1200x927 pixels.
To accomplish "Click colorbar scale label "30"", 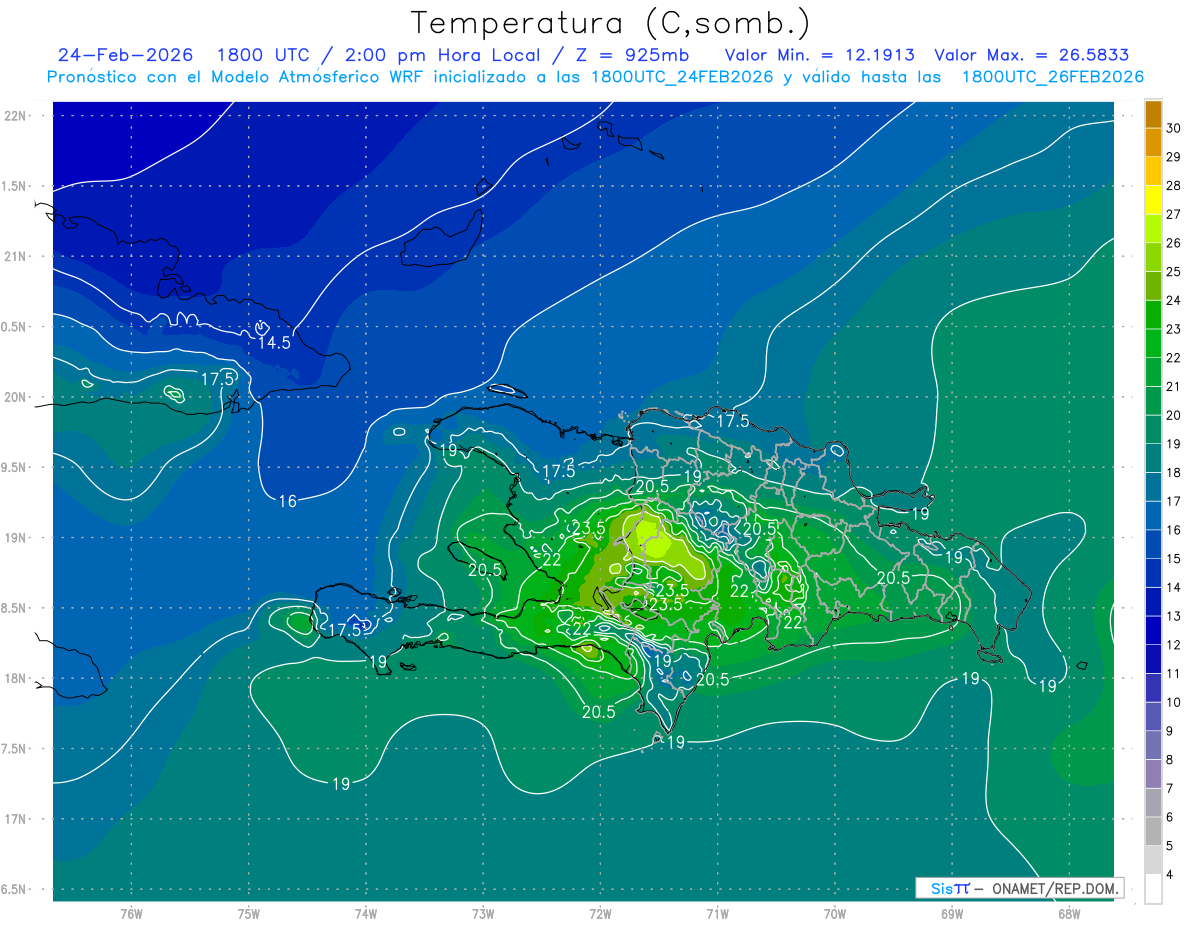I will pyautogui.click(x=1175, y=128).
